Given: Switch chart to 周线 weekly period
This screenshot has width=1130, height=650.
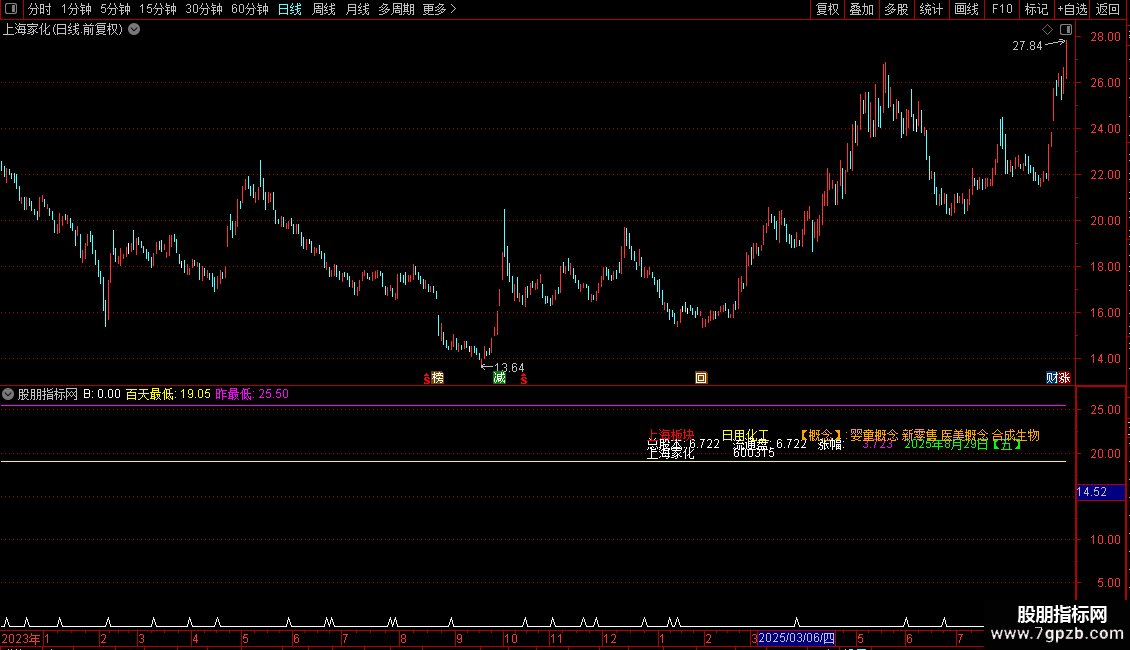Looking at the screenshot, I should point(324,9).
